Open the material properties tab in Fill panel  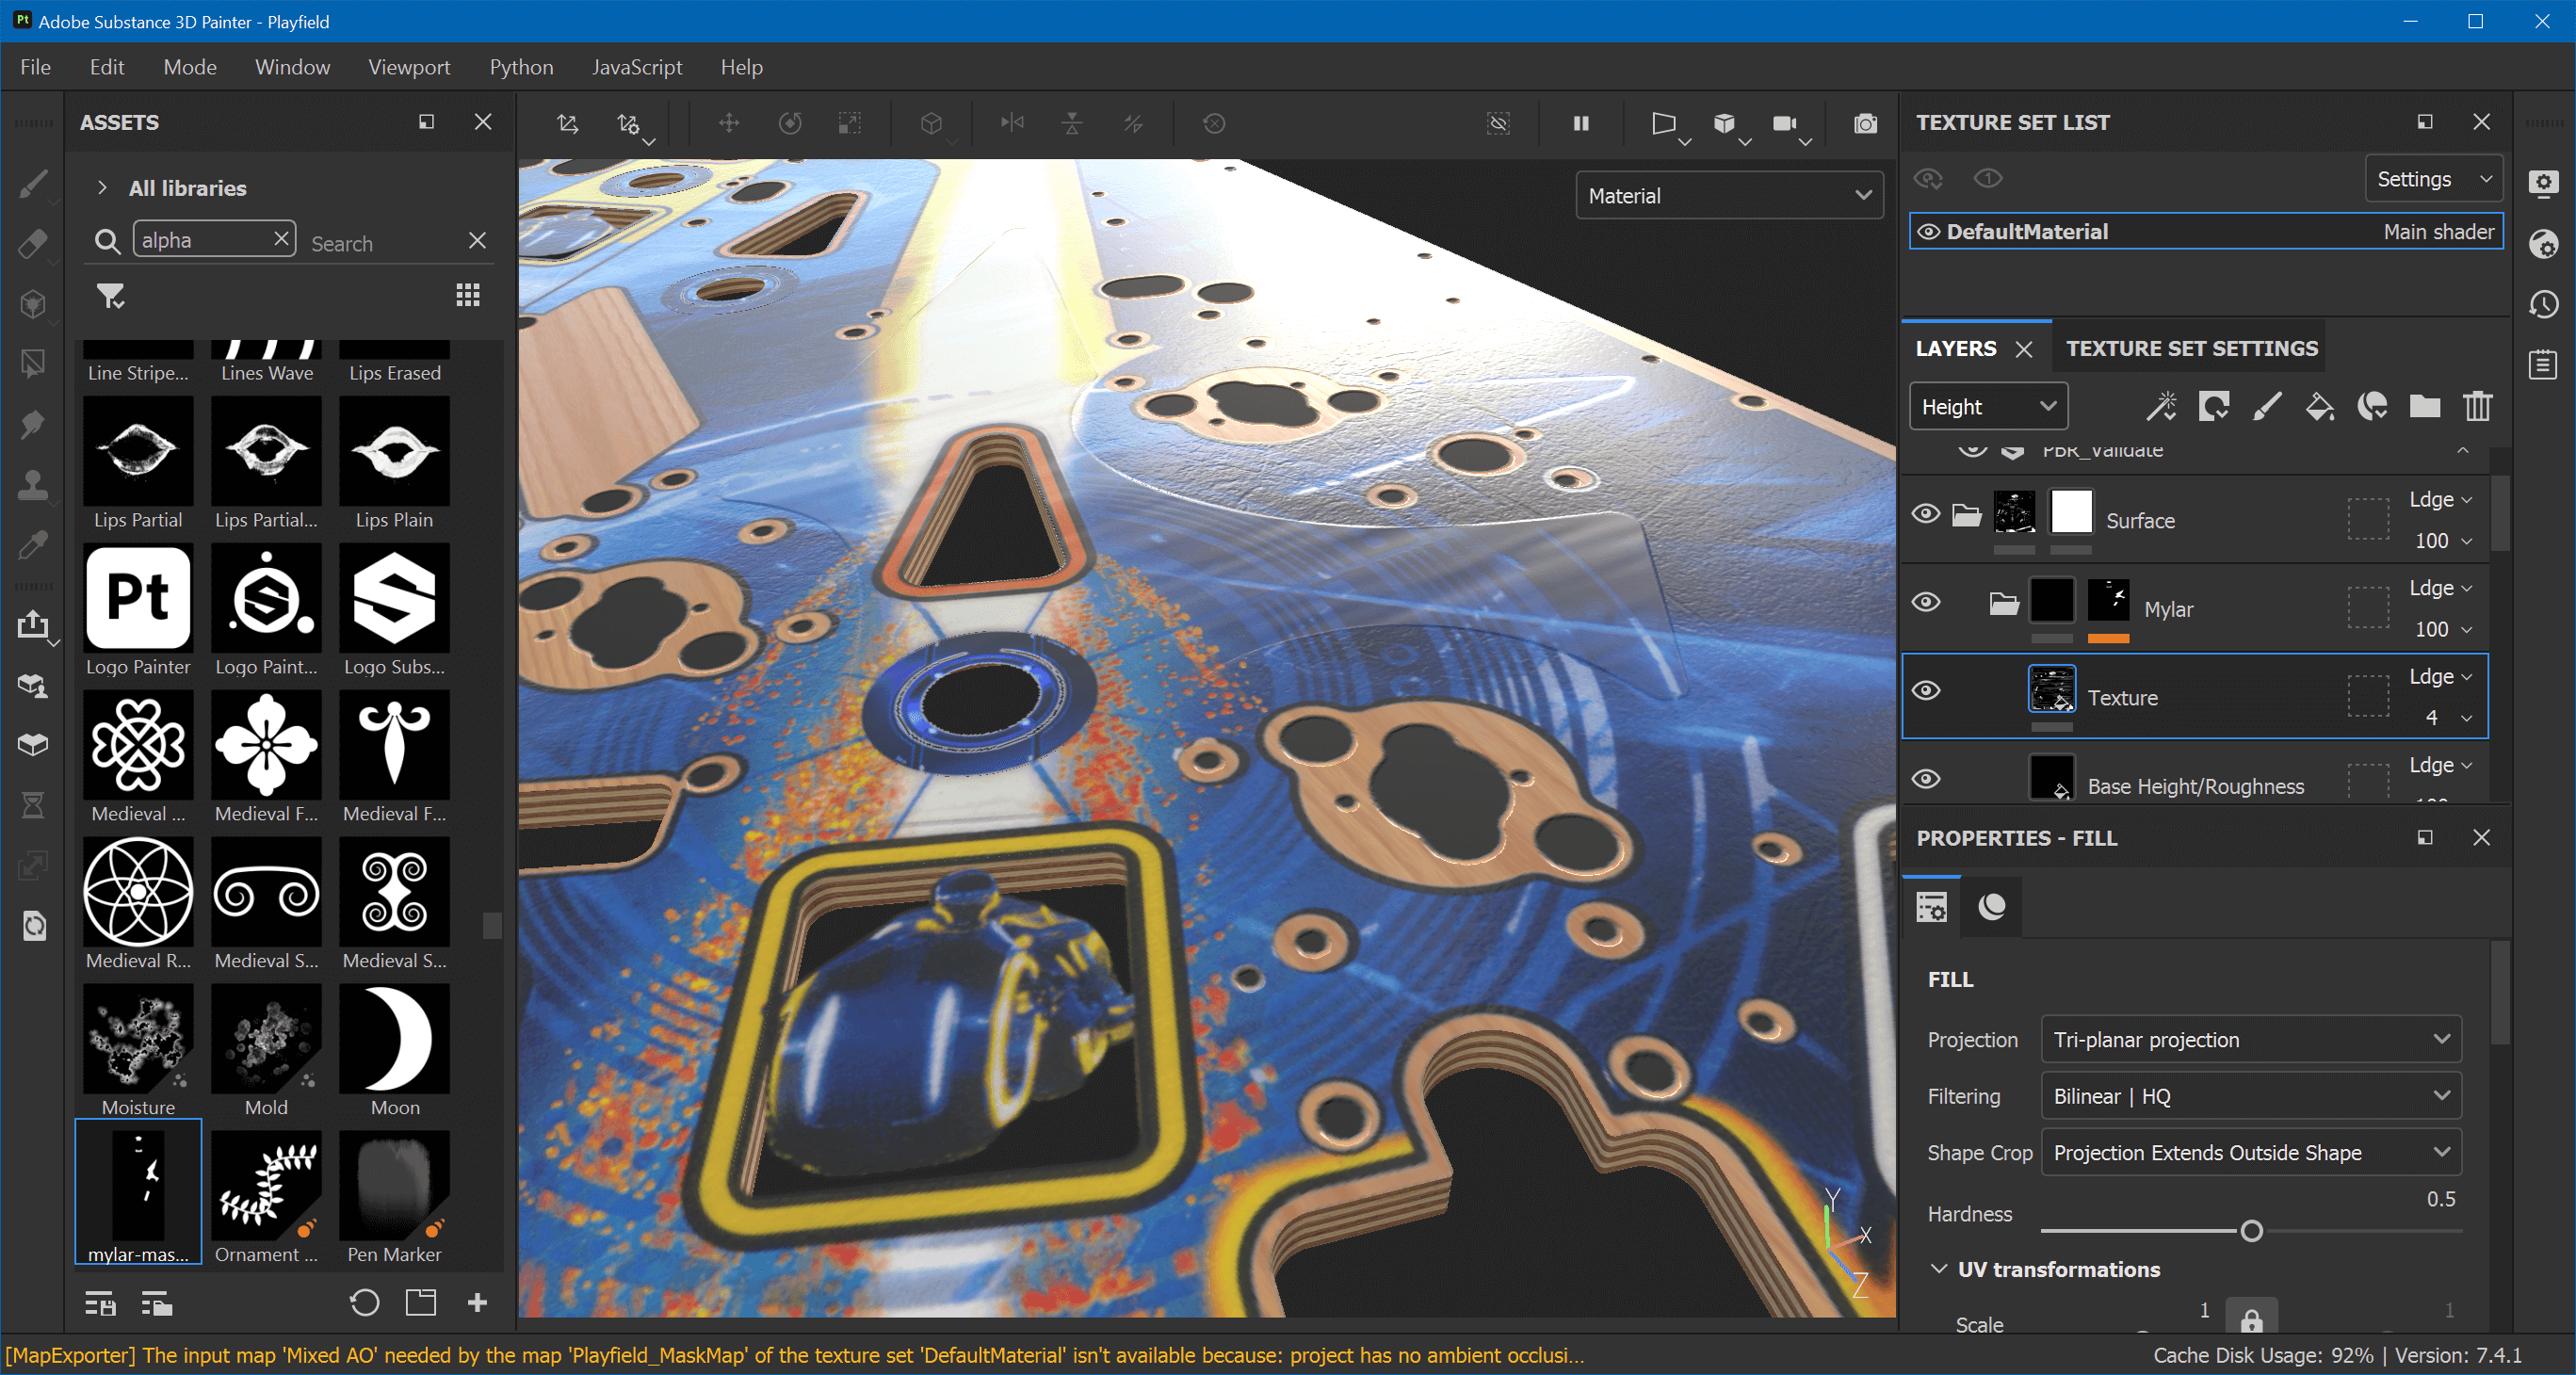point(1992,906)
